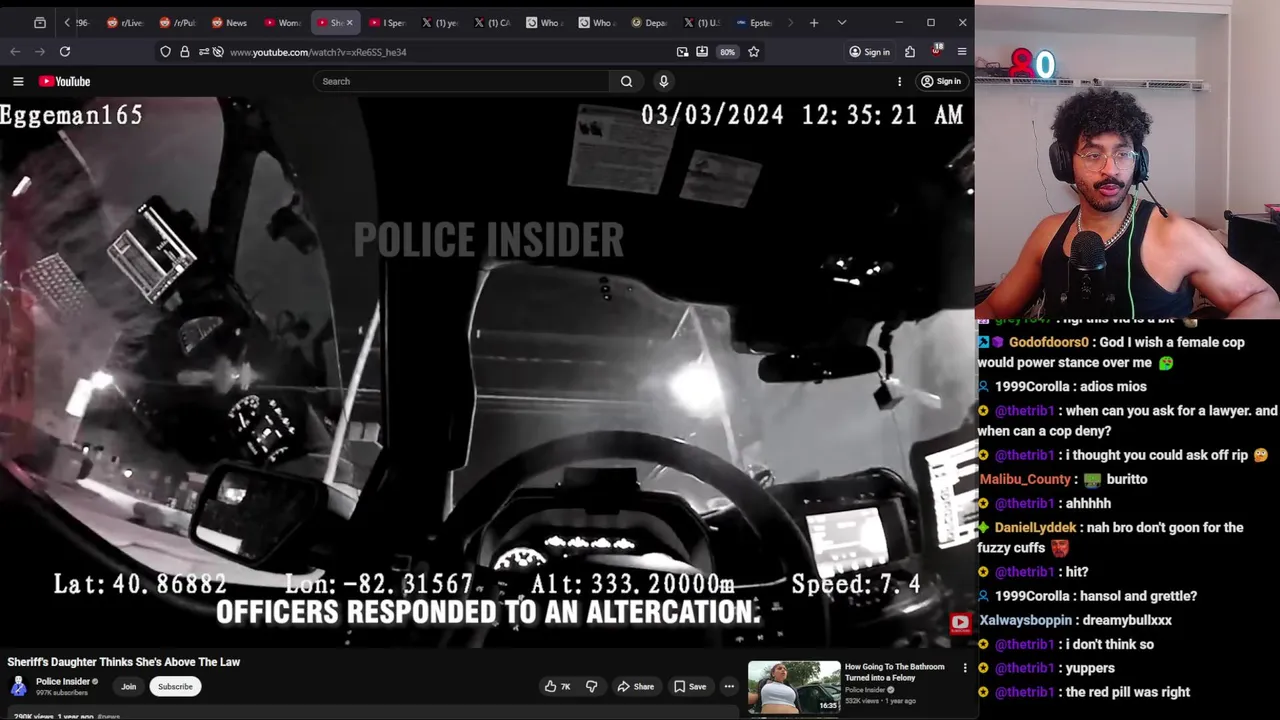Screen dimensions: 1280x720
Task: Click the YouTube Search input field
Action: 463,81
